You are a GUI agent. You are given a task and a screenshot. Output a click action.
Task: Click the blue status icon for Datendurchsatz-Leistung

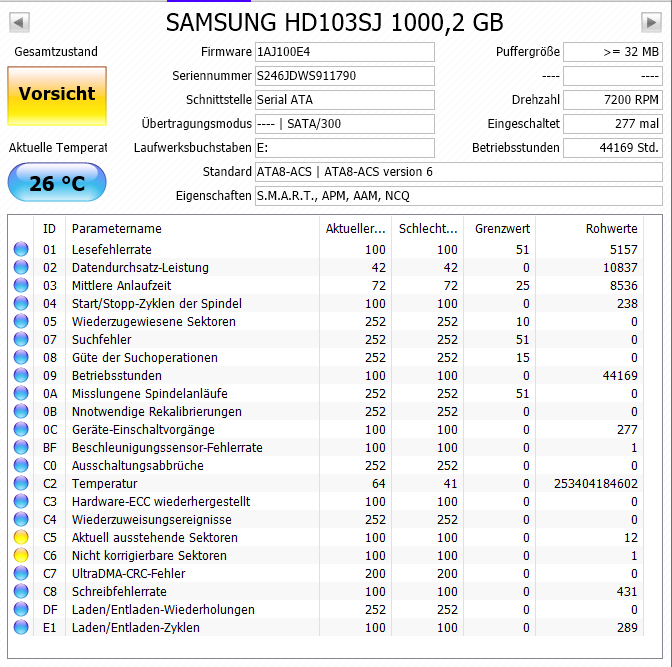pos(21,267)
